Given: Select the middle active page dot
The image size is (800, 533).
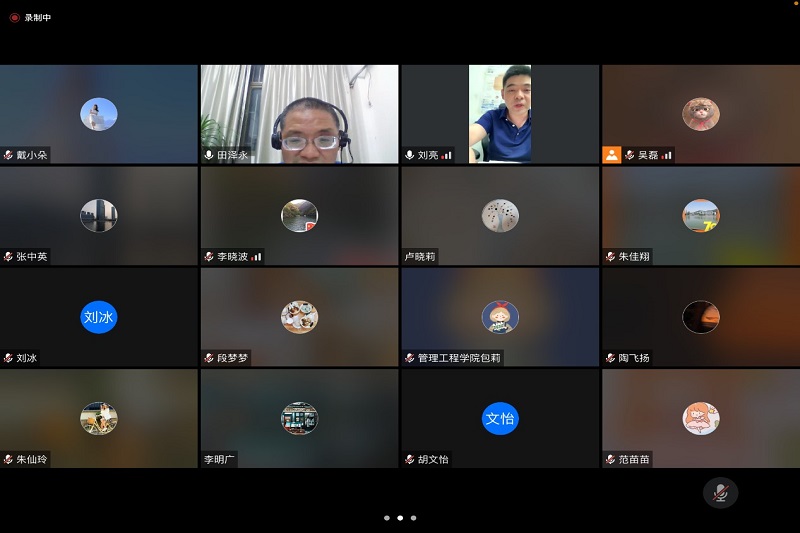Looking at the screenshot, I should pos(400,518).
